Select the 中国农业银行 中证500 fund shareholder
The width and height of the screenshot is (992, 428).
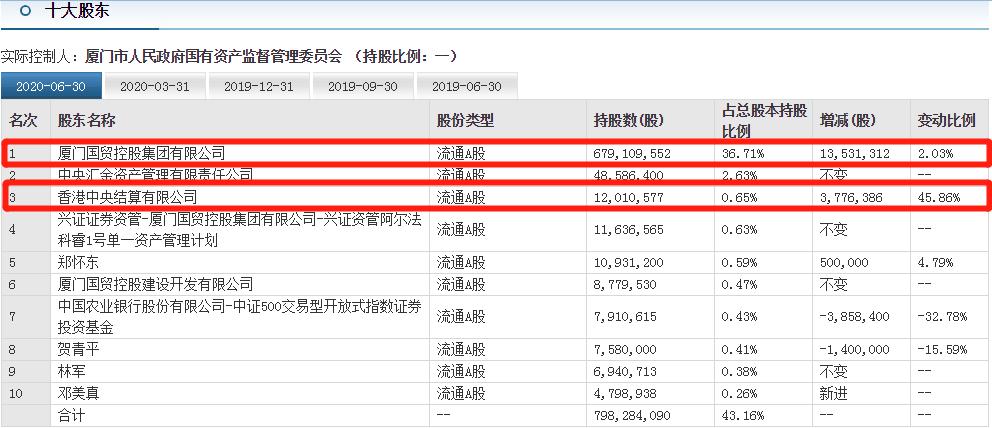click(239, 317)
